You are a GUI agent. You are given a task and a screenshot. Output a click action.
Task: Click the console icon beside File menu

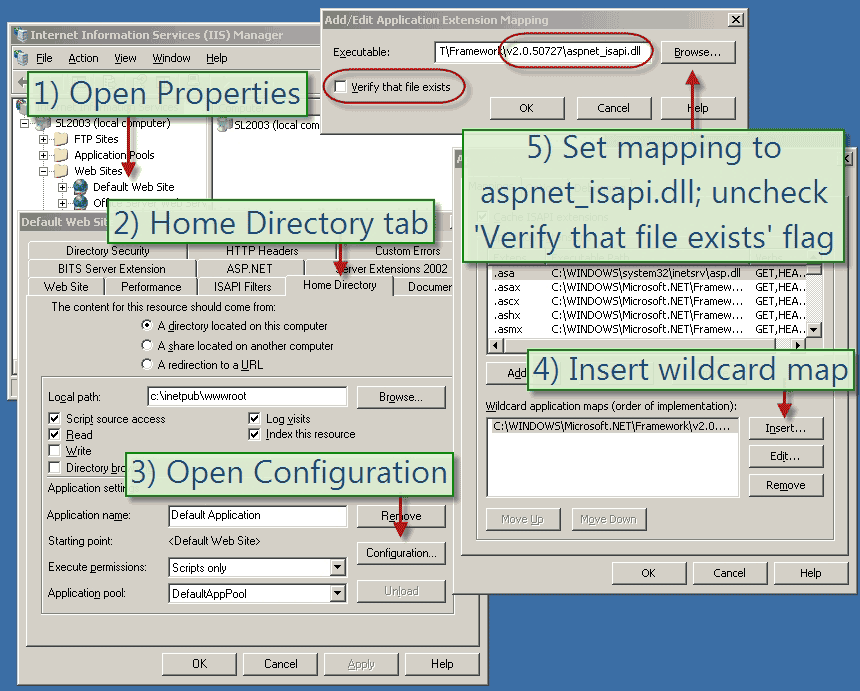(19, 58)
